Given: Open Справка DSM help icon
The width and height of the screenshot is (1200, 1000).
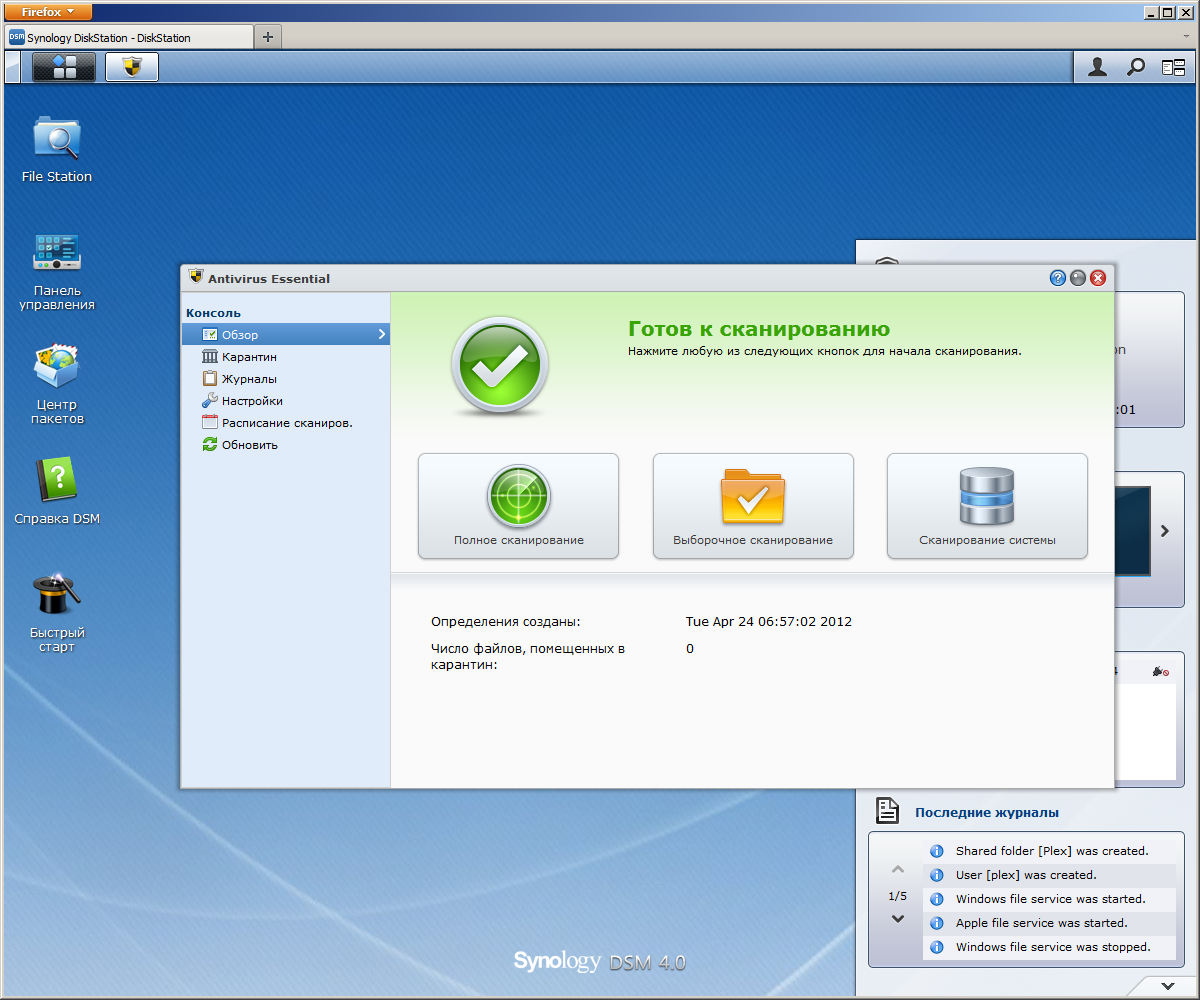Looking at the screenshot, I should [x=57, y=491].
